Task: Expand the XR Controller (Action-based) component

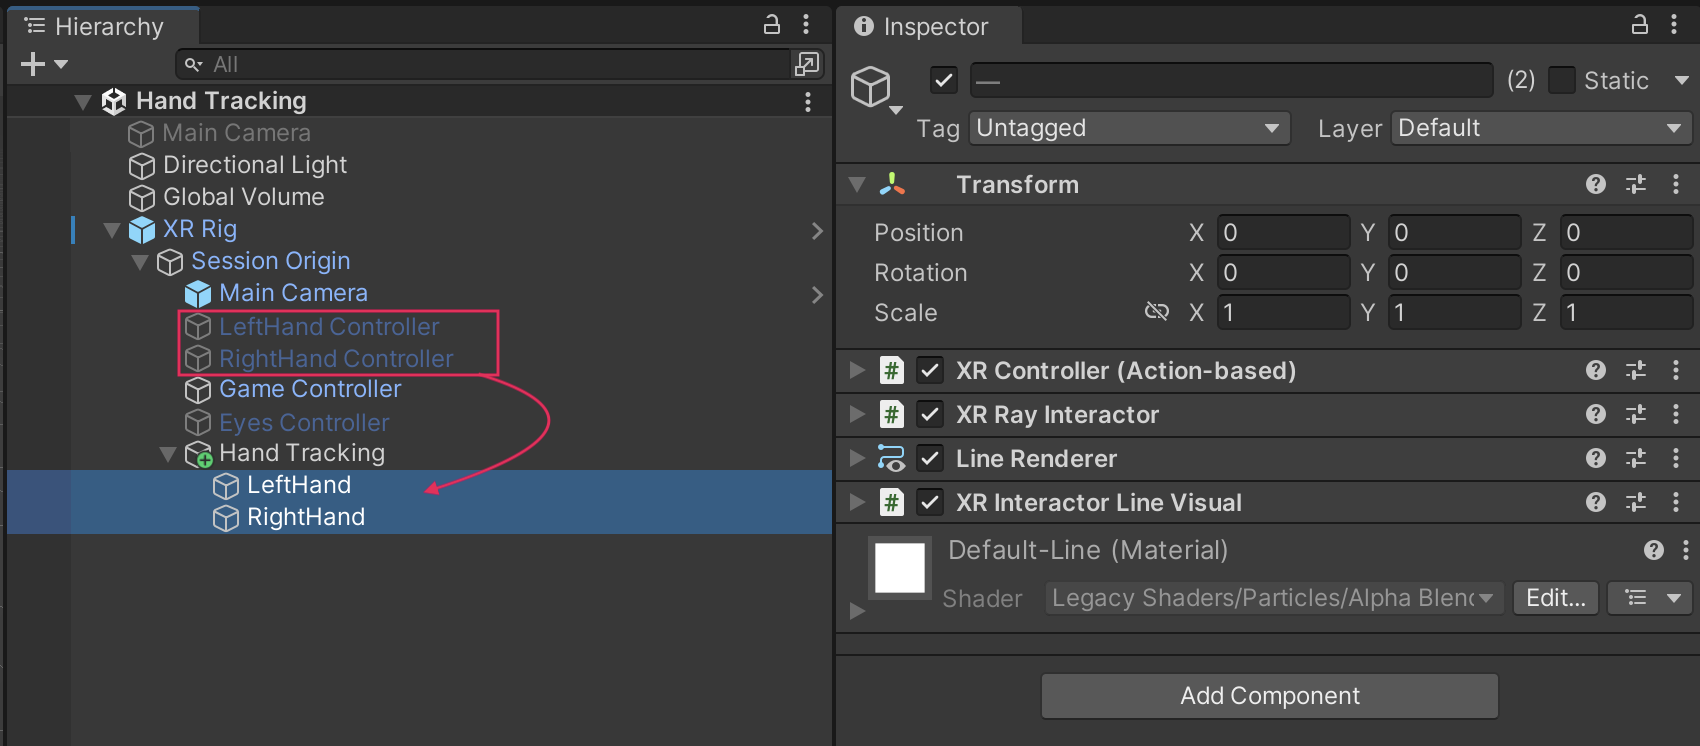Action: click(x=857, y=370)
